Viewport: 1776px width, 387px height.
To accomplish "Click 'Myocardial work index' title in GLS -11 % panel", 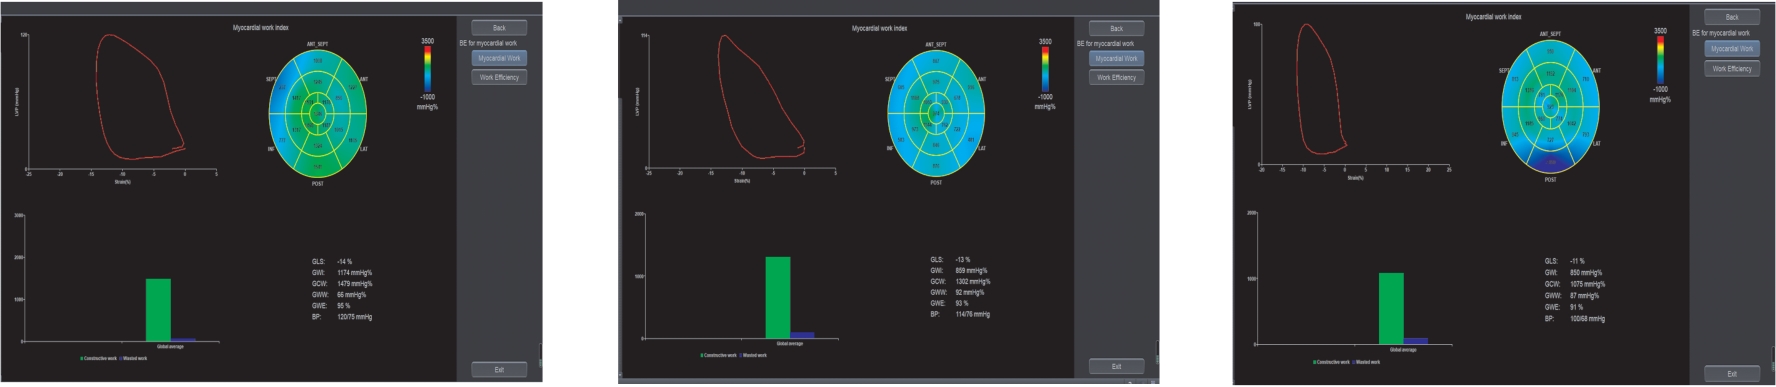I will [1494, 17].
